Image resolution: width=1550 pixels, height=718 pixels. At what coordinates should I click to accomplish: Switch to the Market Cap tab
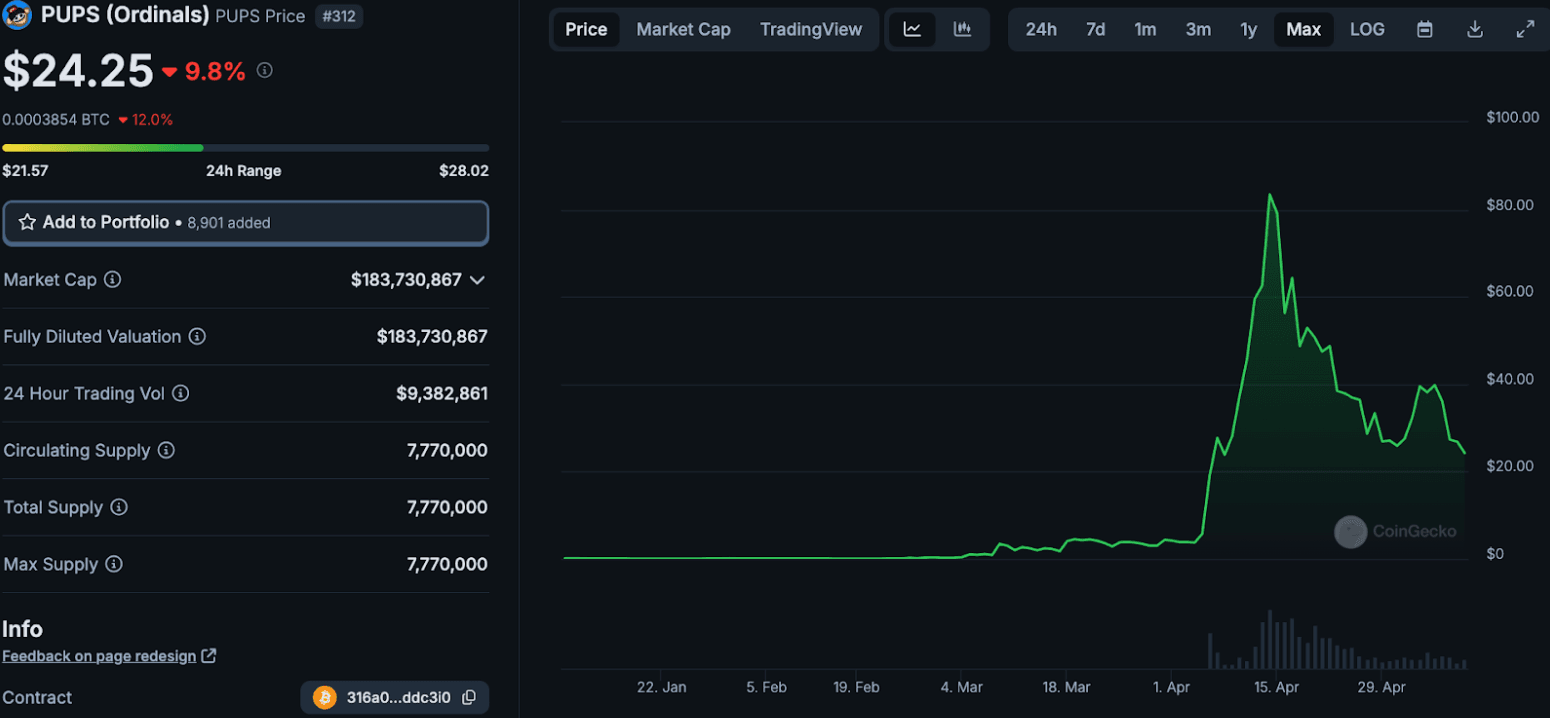(x=683, y=29)
